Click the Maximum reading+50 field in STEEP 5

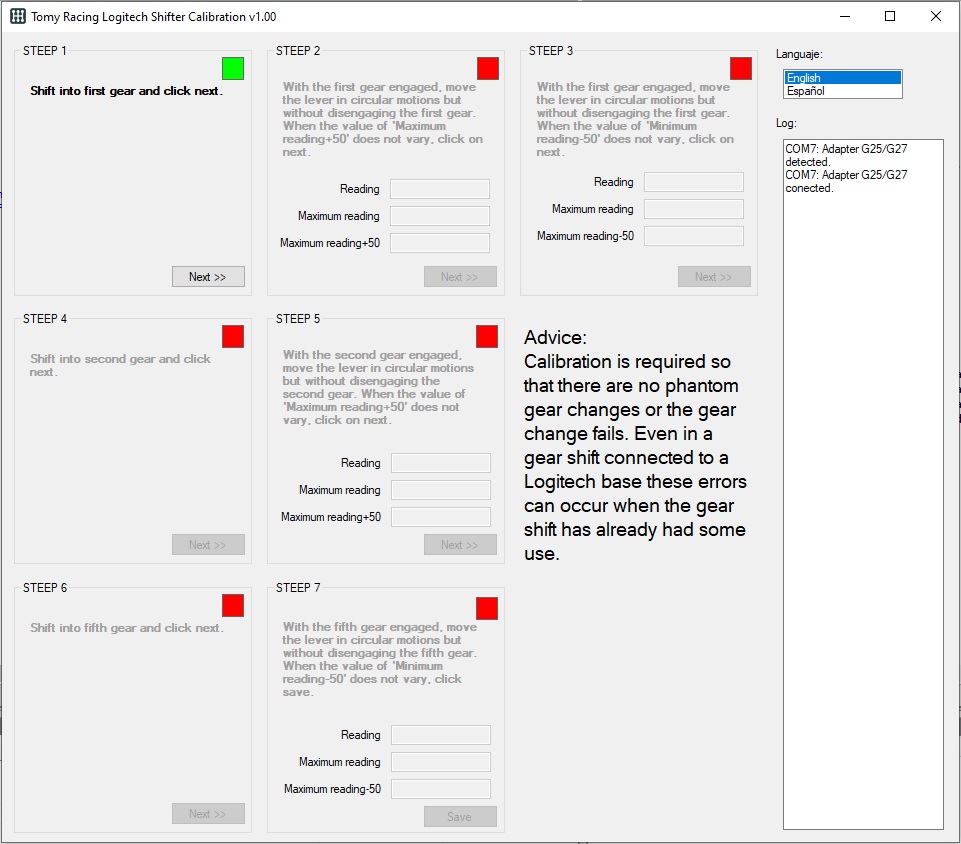pos(441,517)
